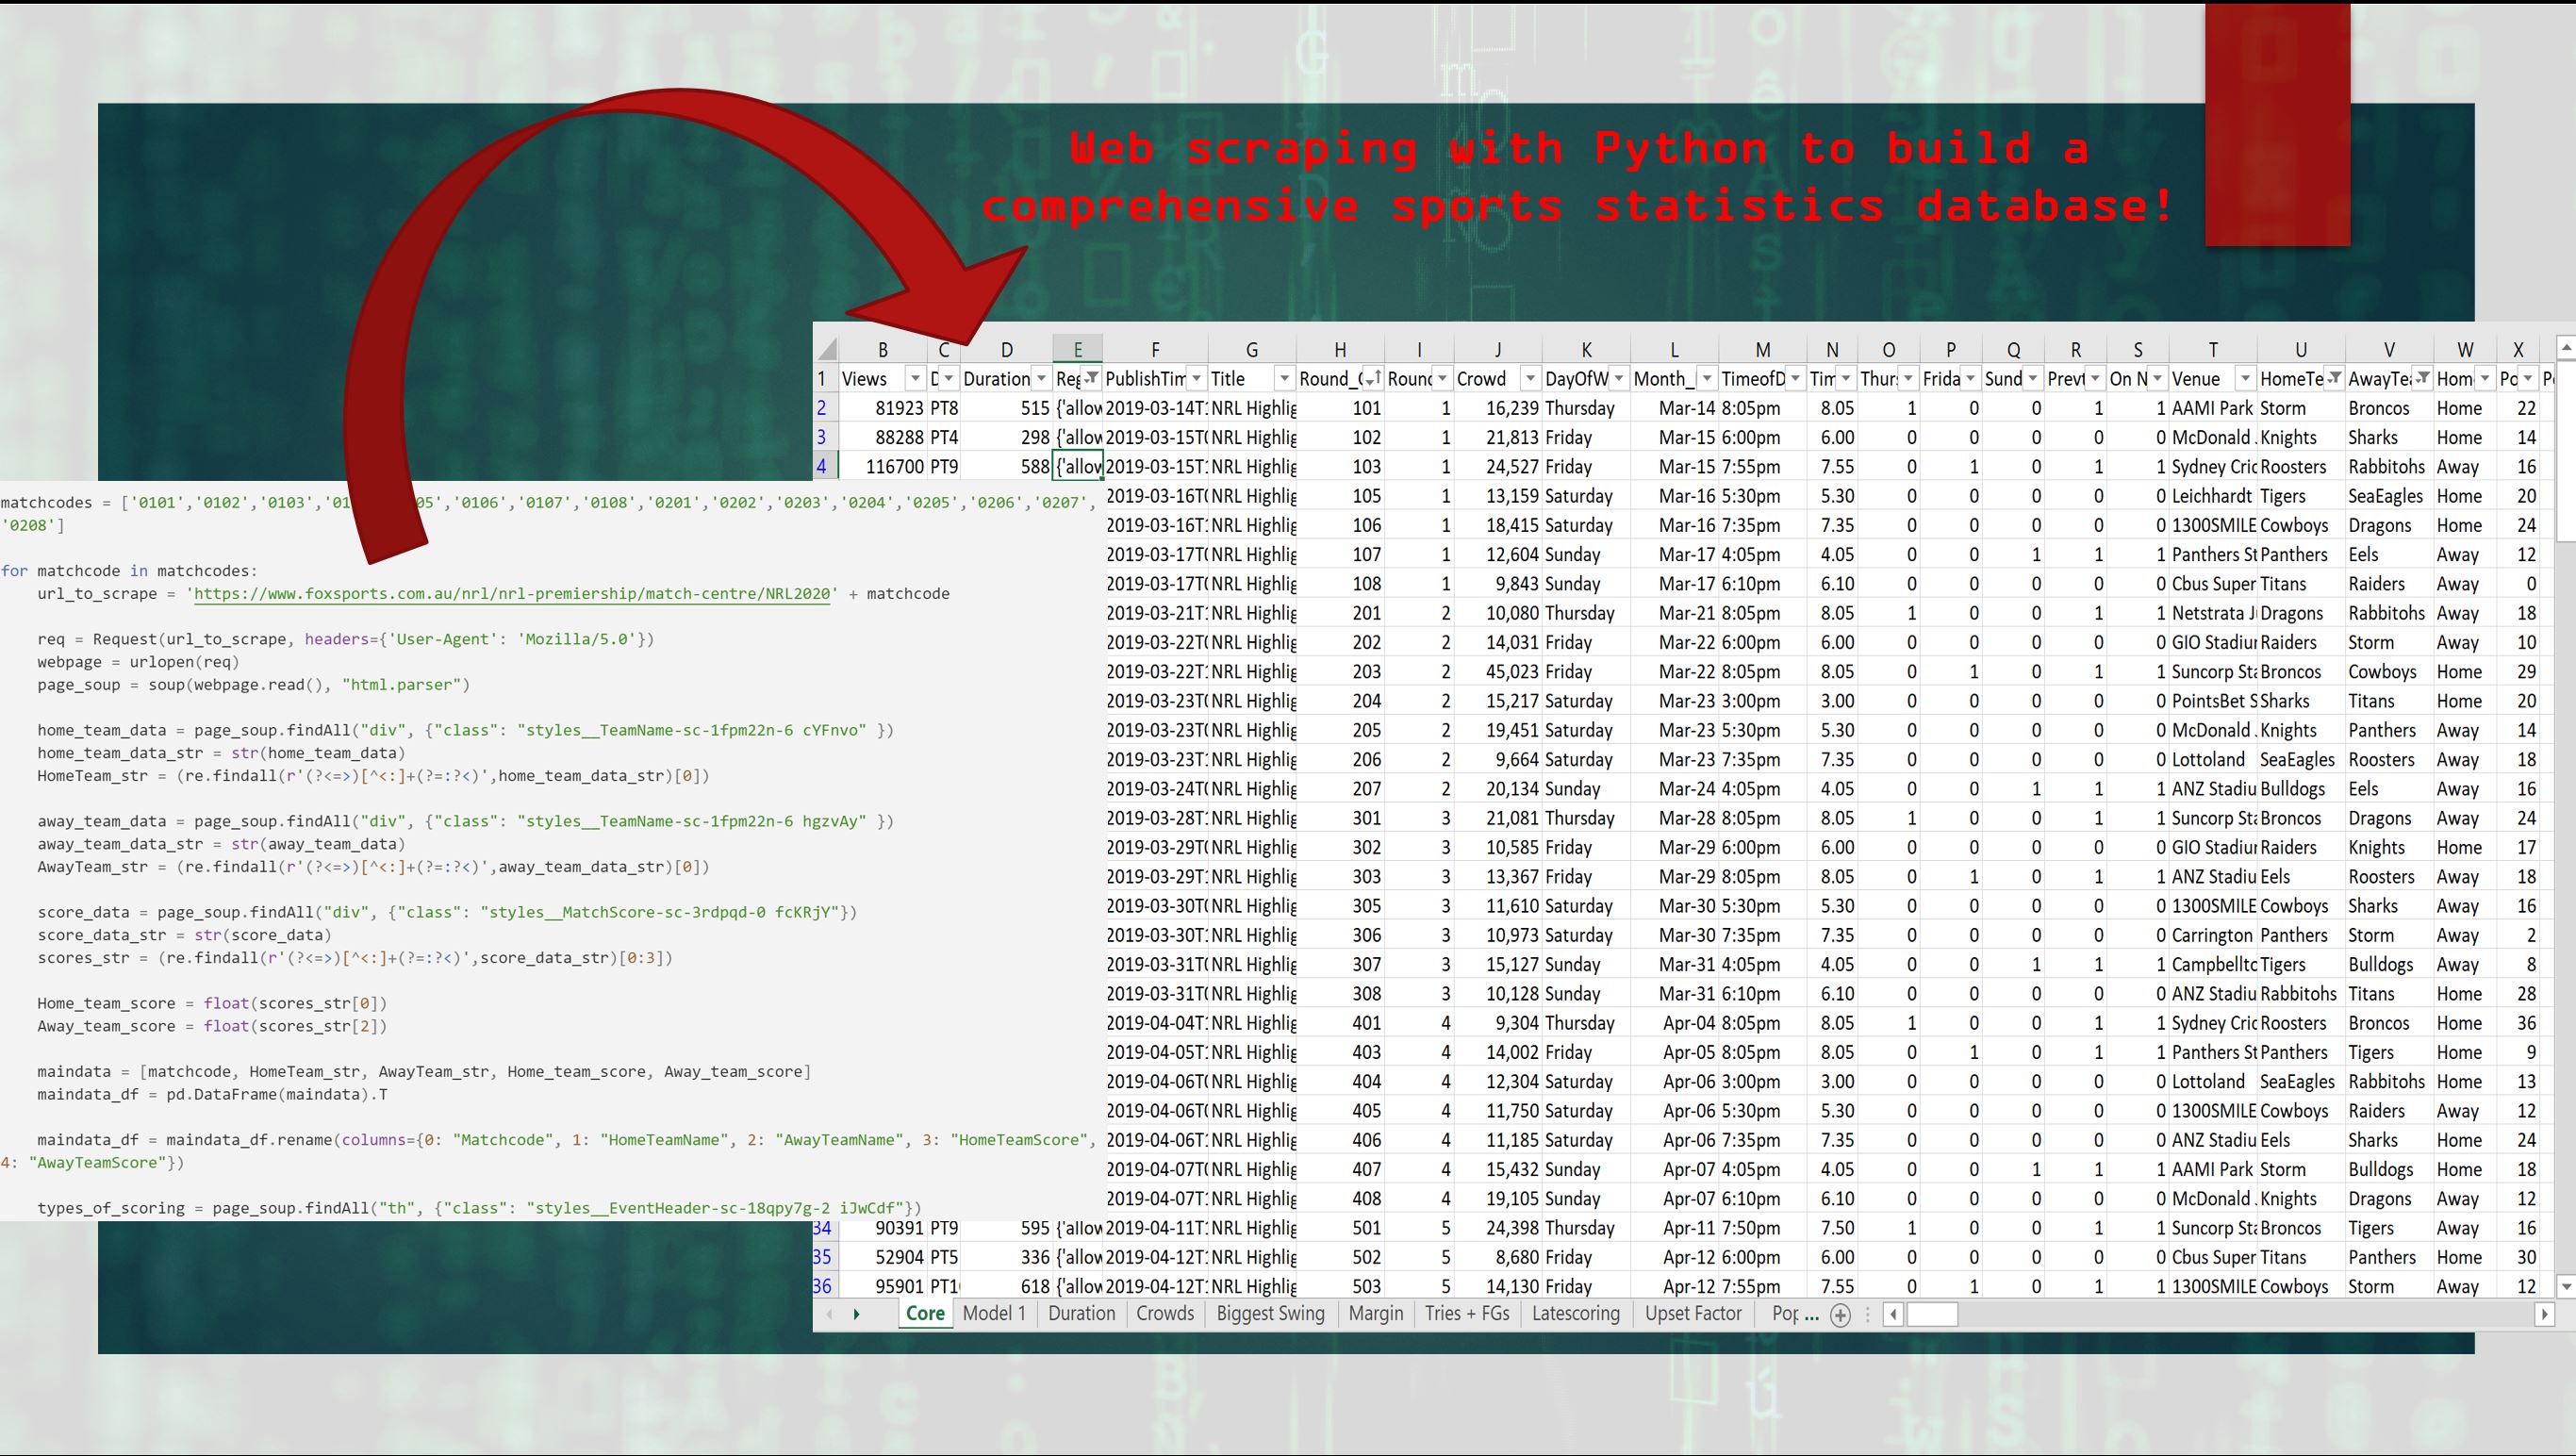This screenshot has height=1456, width=2576.
Task: Open the sorted Round_ column H filter
Action: pos(1374,378)
